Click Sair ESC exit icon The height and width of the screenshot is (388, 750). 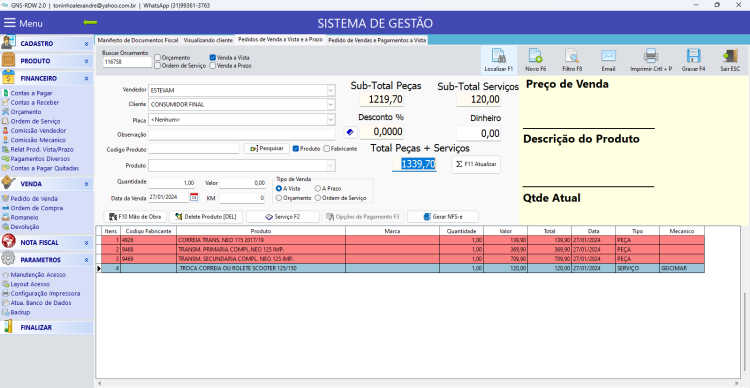click(x=730, y=56)
